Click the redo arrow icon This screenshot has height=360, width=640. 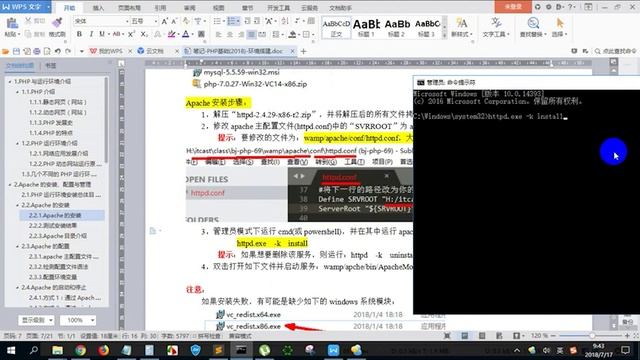(x=68, y=51)
